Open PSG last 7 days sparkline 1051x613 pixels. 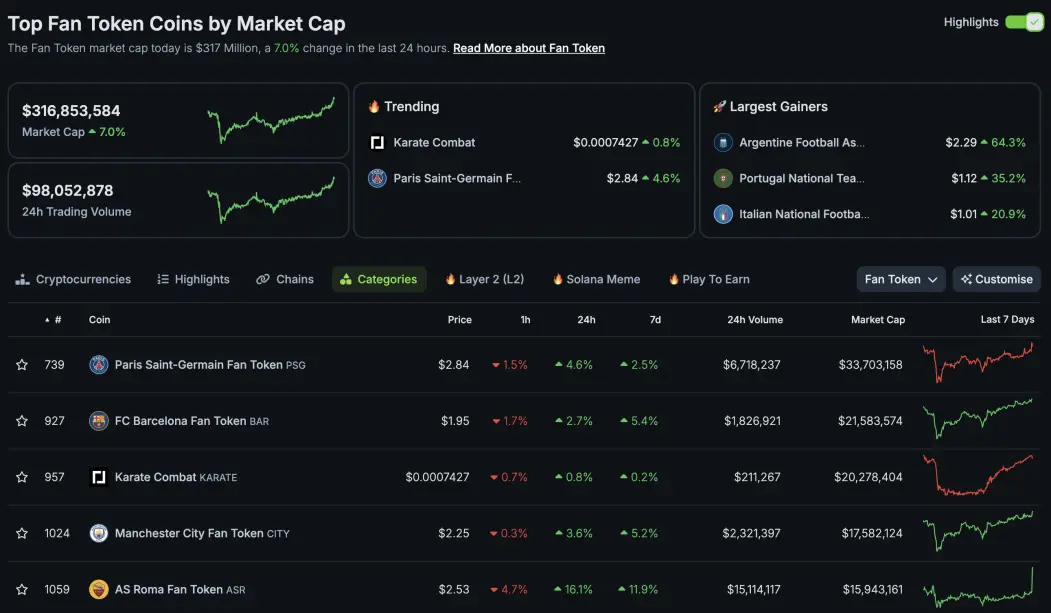point(978,362)
